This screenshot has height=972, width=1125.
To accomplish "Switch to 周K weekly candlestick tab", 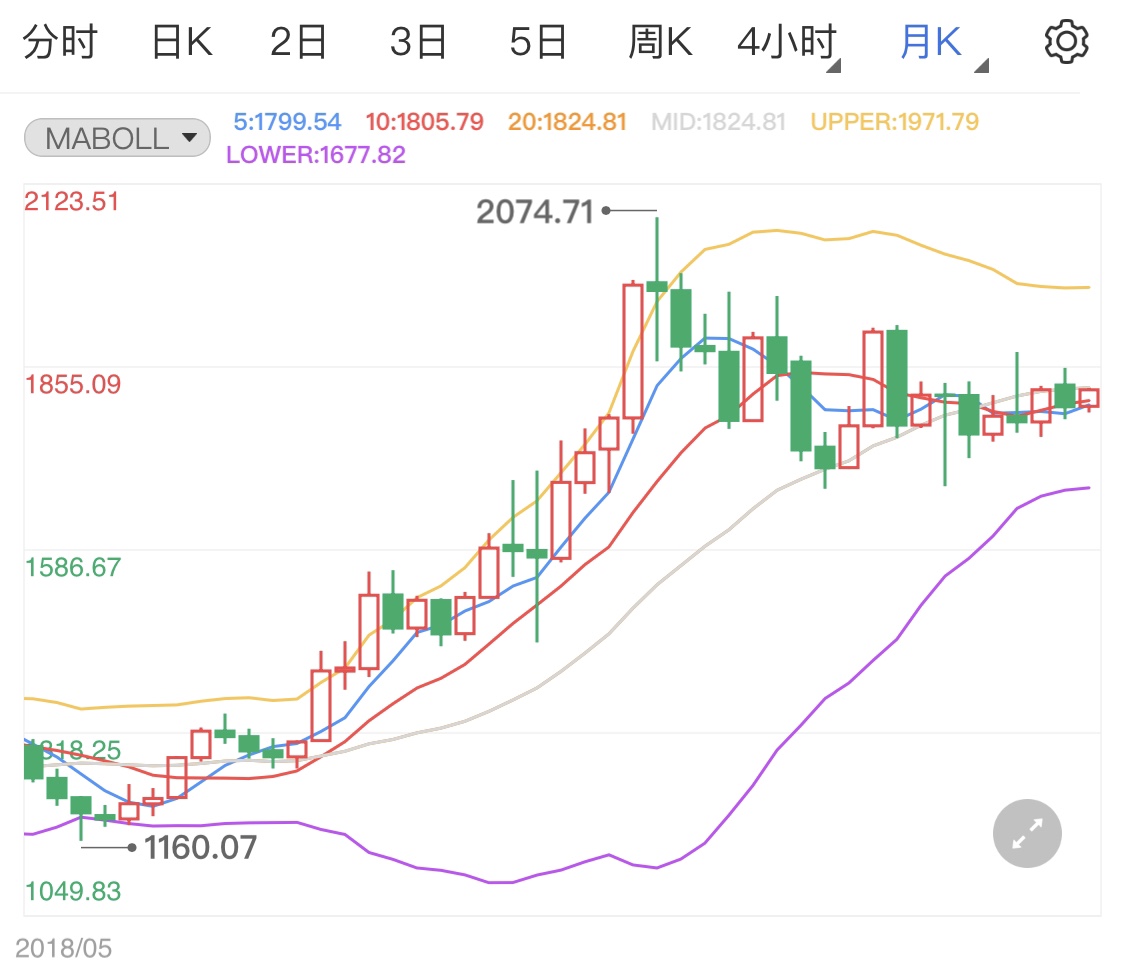I will click(660, 43).
